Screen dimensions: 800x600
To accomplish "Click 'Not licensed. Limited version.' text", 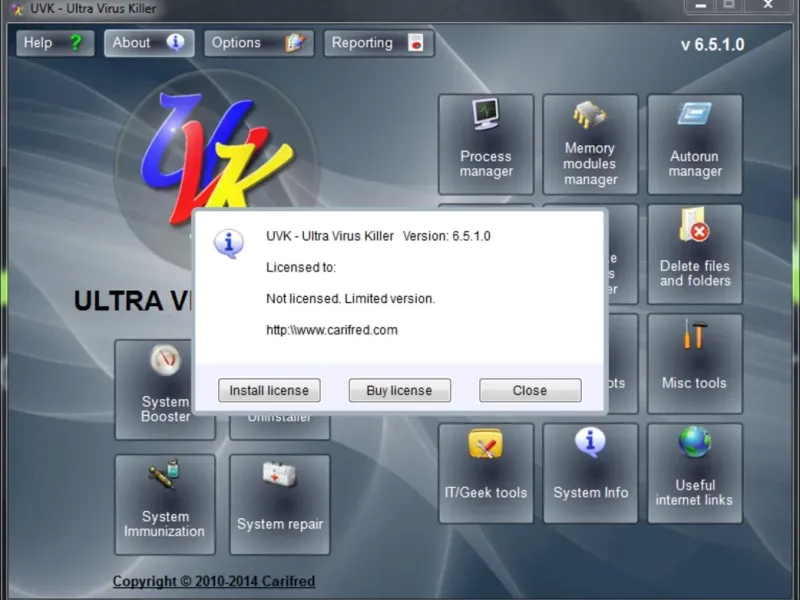I will (351, 298).
